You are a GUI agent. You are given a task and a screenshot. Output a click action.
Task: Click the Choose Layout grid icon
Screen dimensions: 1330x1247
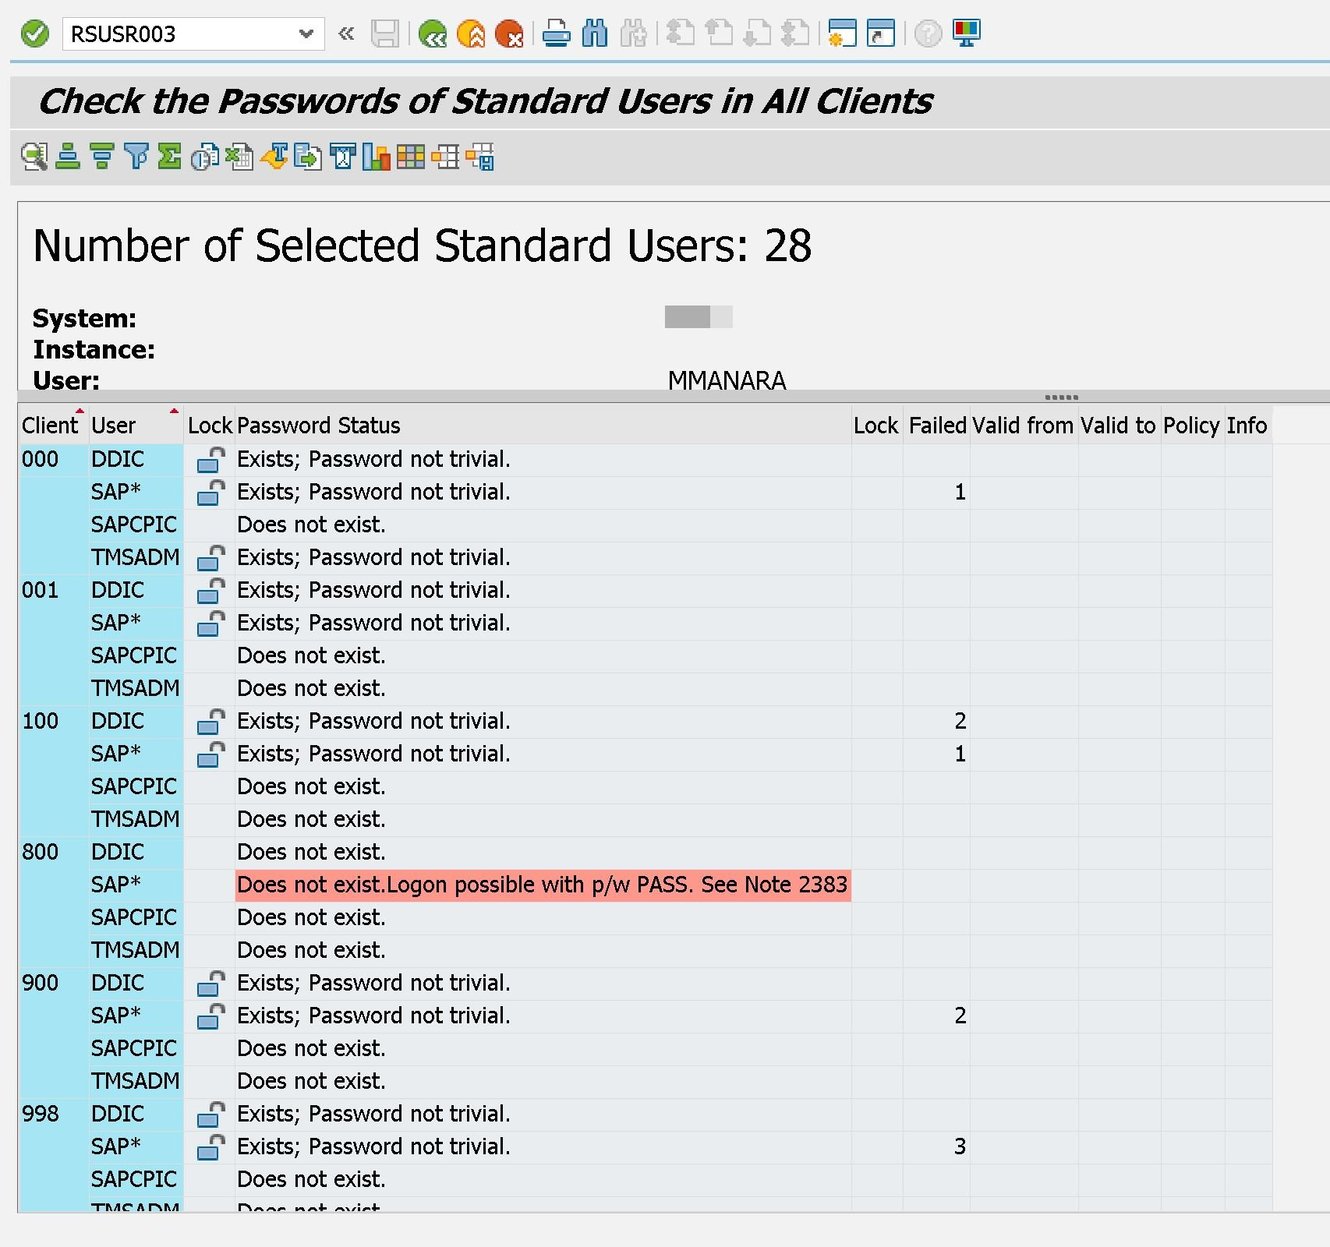[411, 157]
